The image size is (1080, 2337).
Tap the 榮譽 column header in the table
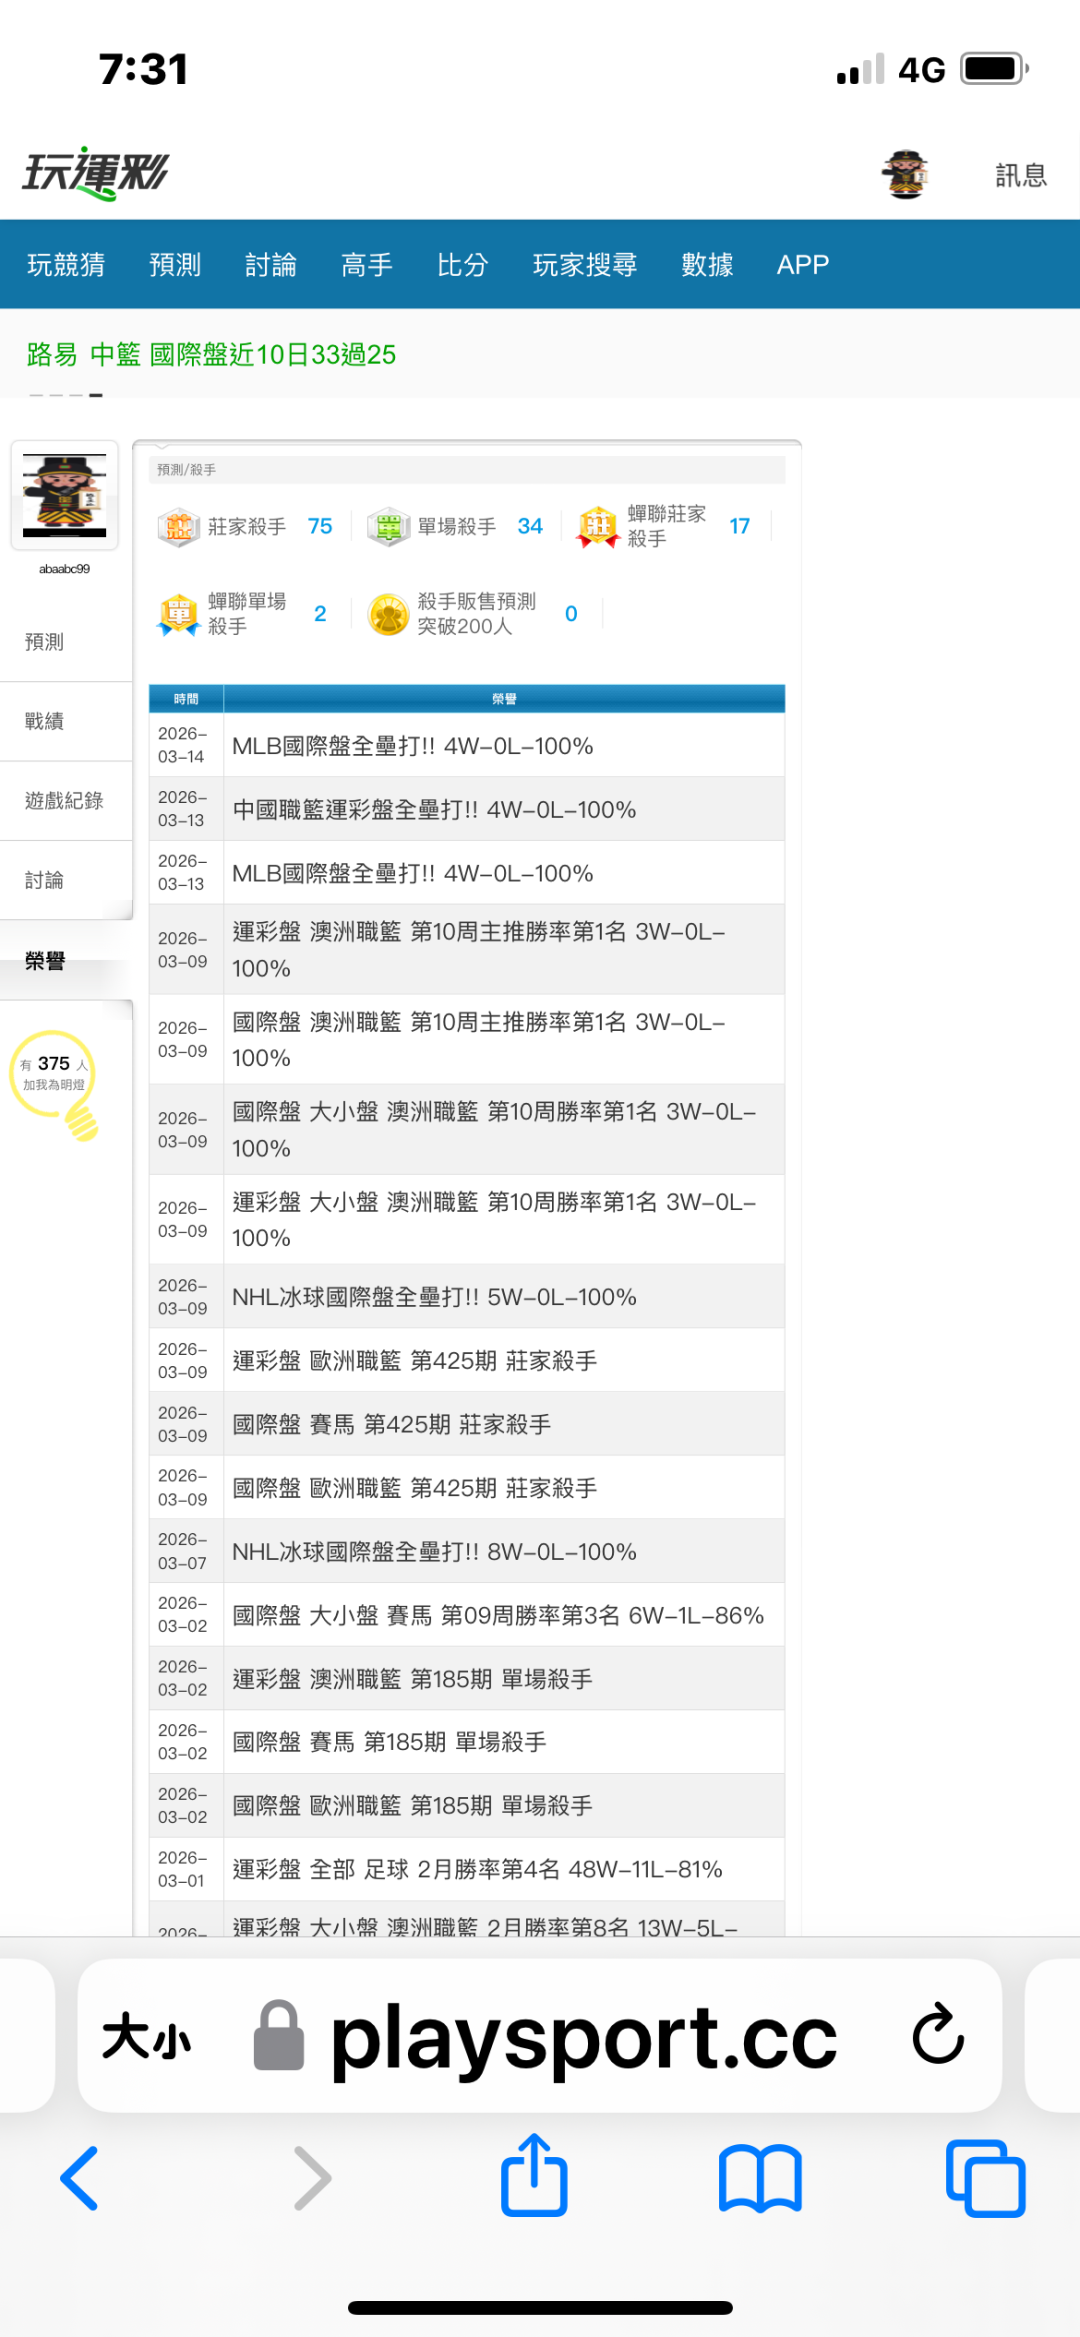click(x=504, y=699)
